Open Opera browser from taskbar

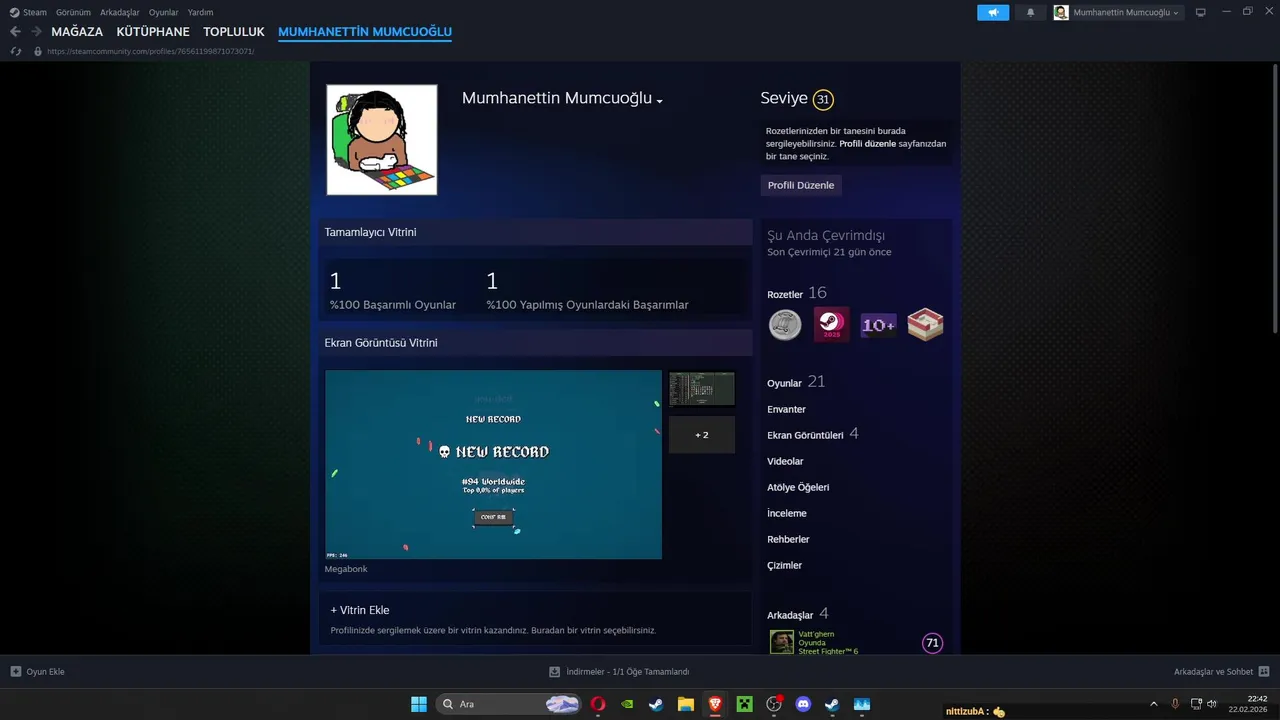pyautogui.click(x=598, y=704)
